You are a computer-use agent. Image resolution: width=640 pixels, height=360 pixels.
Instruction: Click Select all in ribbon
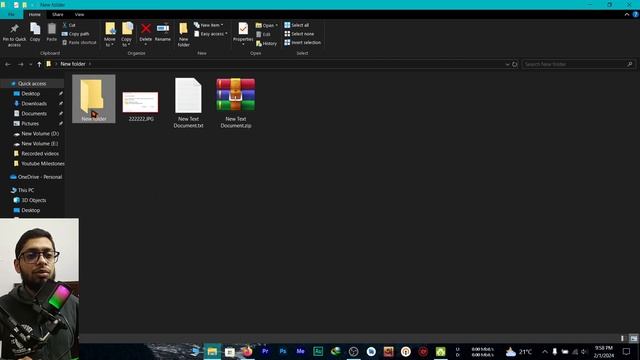(297, 25)
